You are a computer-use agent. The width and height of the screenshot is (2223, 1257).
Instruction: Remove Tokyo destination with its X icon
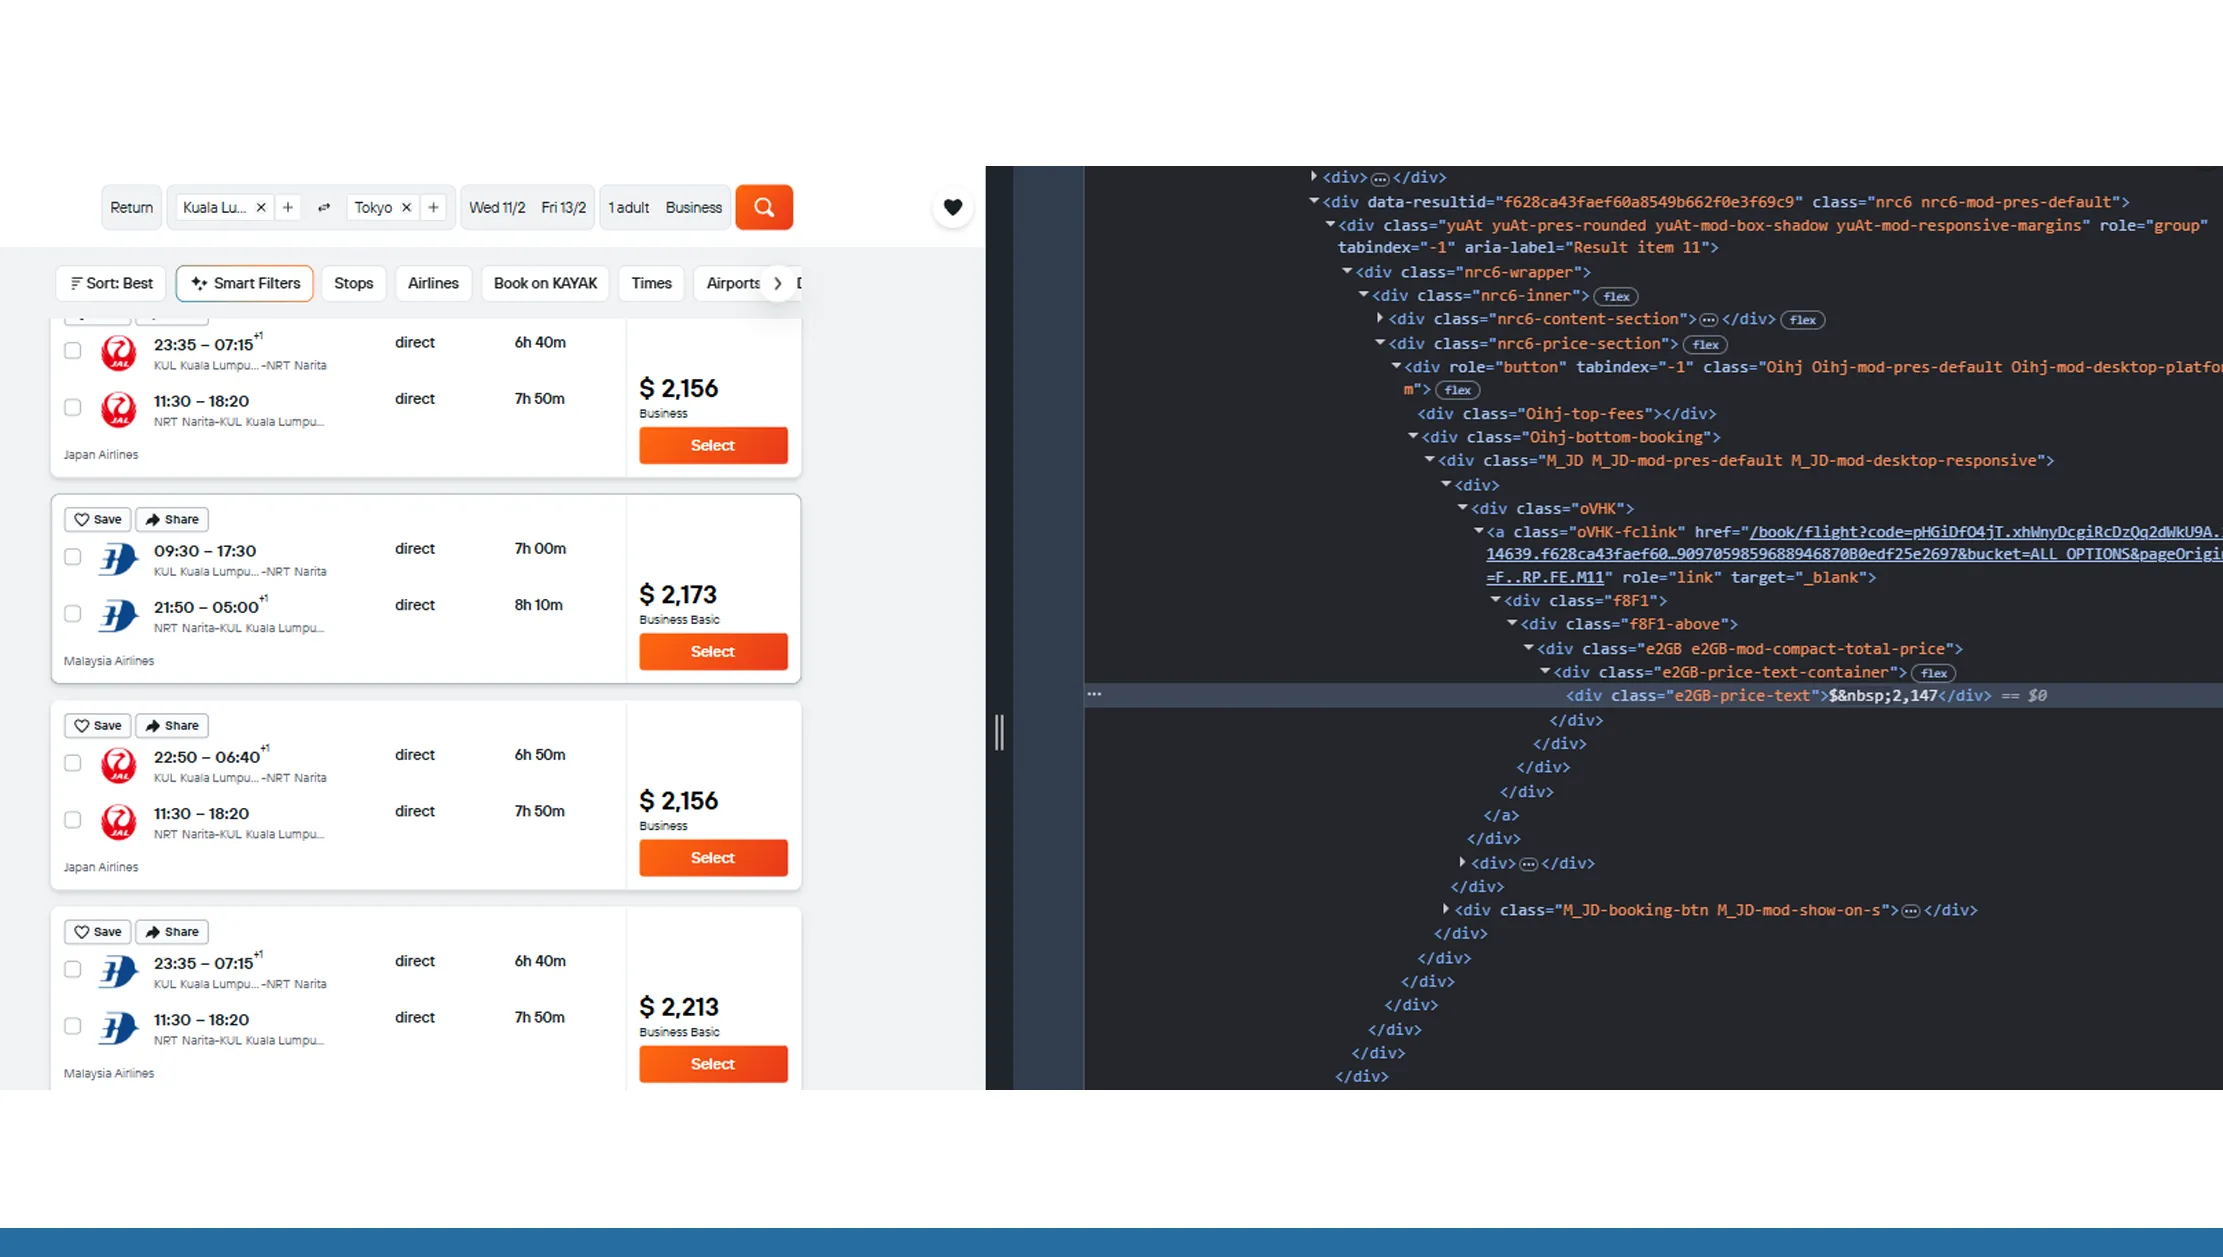point(406,207)
